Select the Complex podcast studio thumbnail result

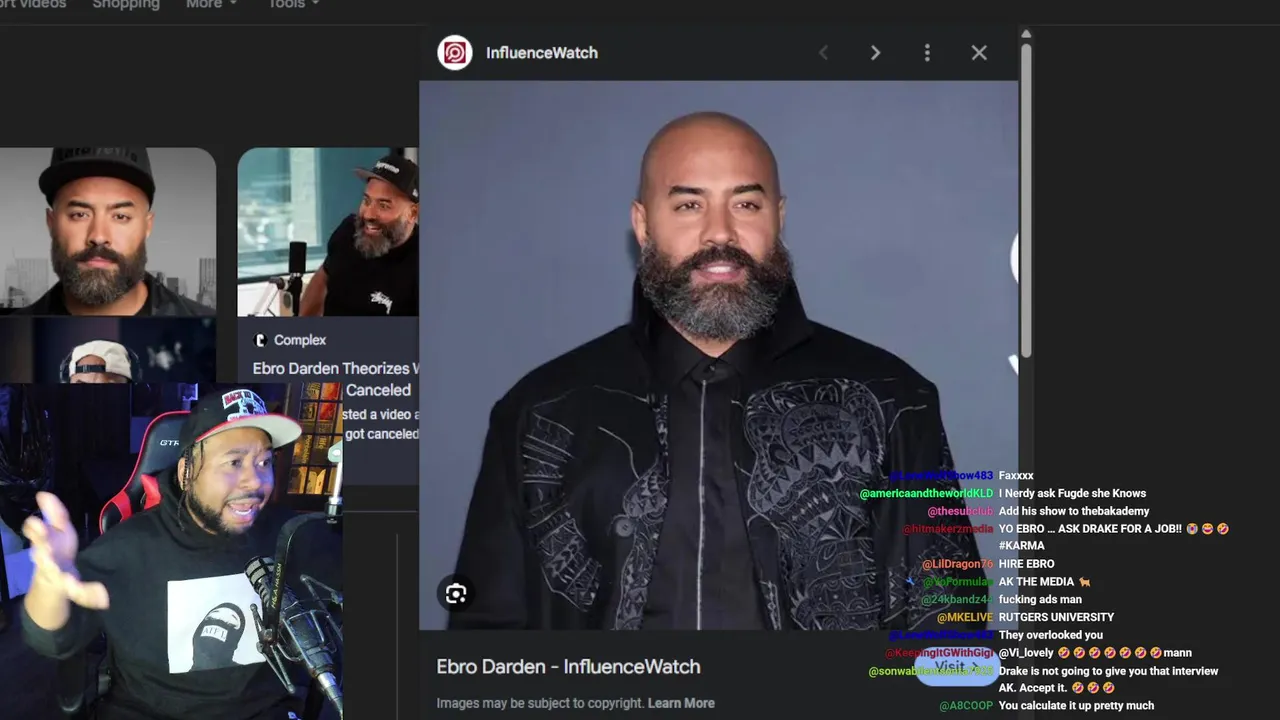pos(328,232)
